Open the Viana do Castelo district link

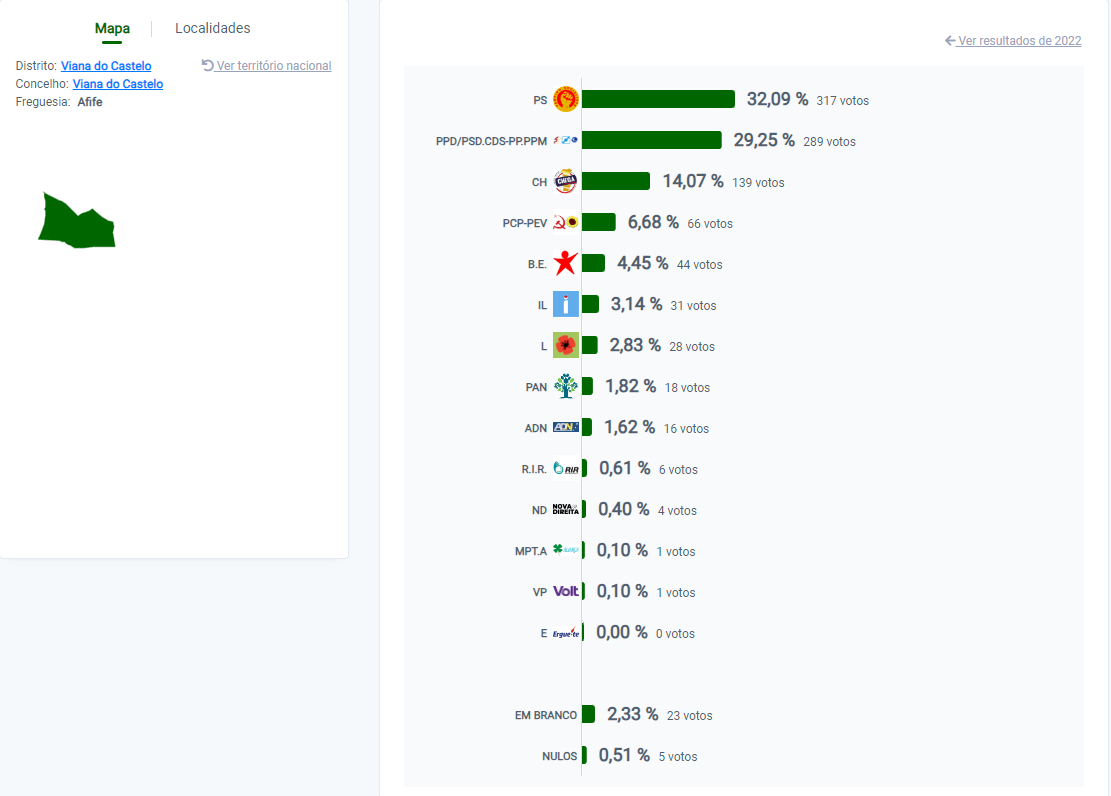tap(106, 66)
